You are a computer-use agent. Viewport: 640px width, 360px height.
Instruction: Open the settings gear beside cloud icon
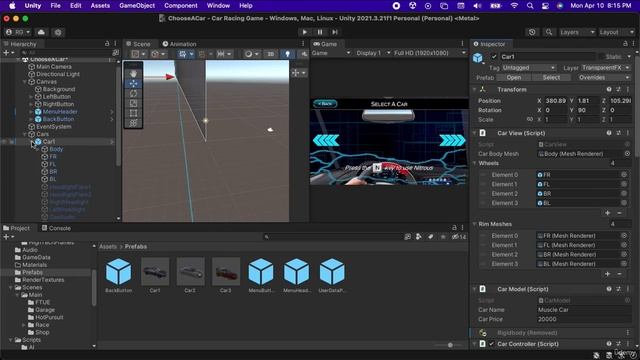[58, 32]
